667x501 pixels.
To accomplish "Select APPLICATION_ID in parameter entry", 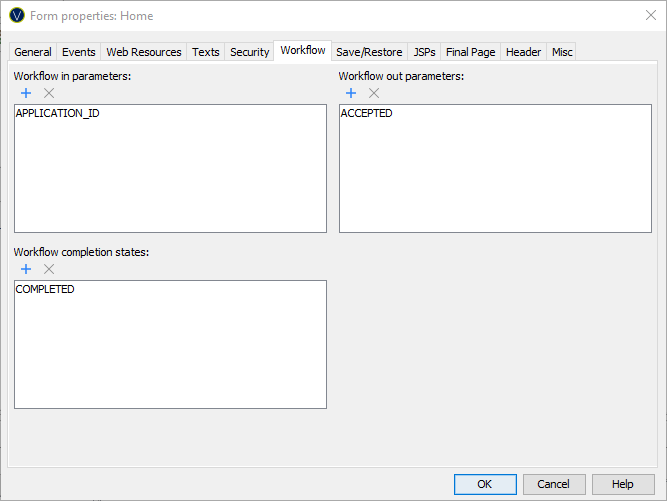I will pos(58,114).
